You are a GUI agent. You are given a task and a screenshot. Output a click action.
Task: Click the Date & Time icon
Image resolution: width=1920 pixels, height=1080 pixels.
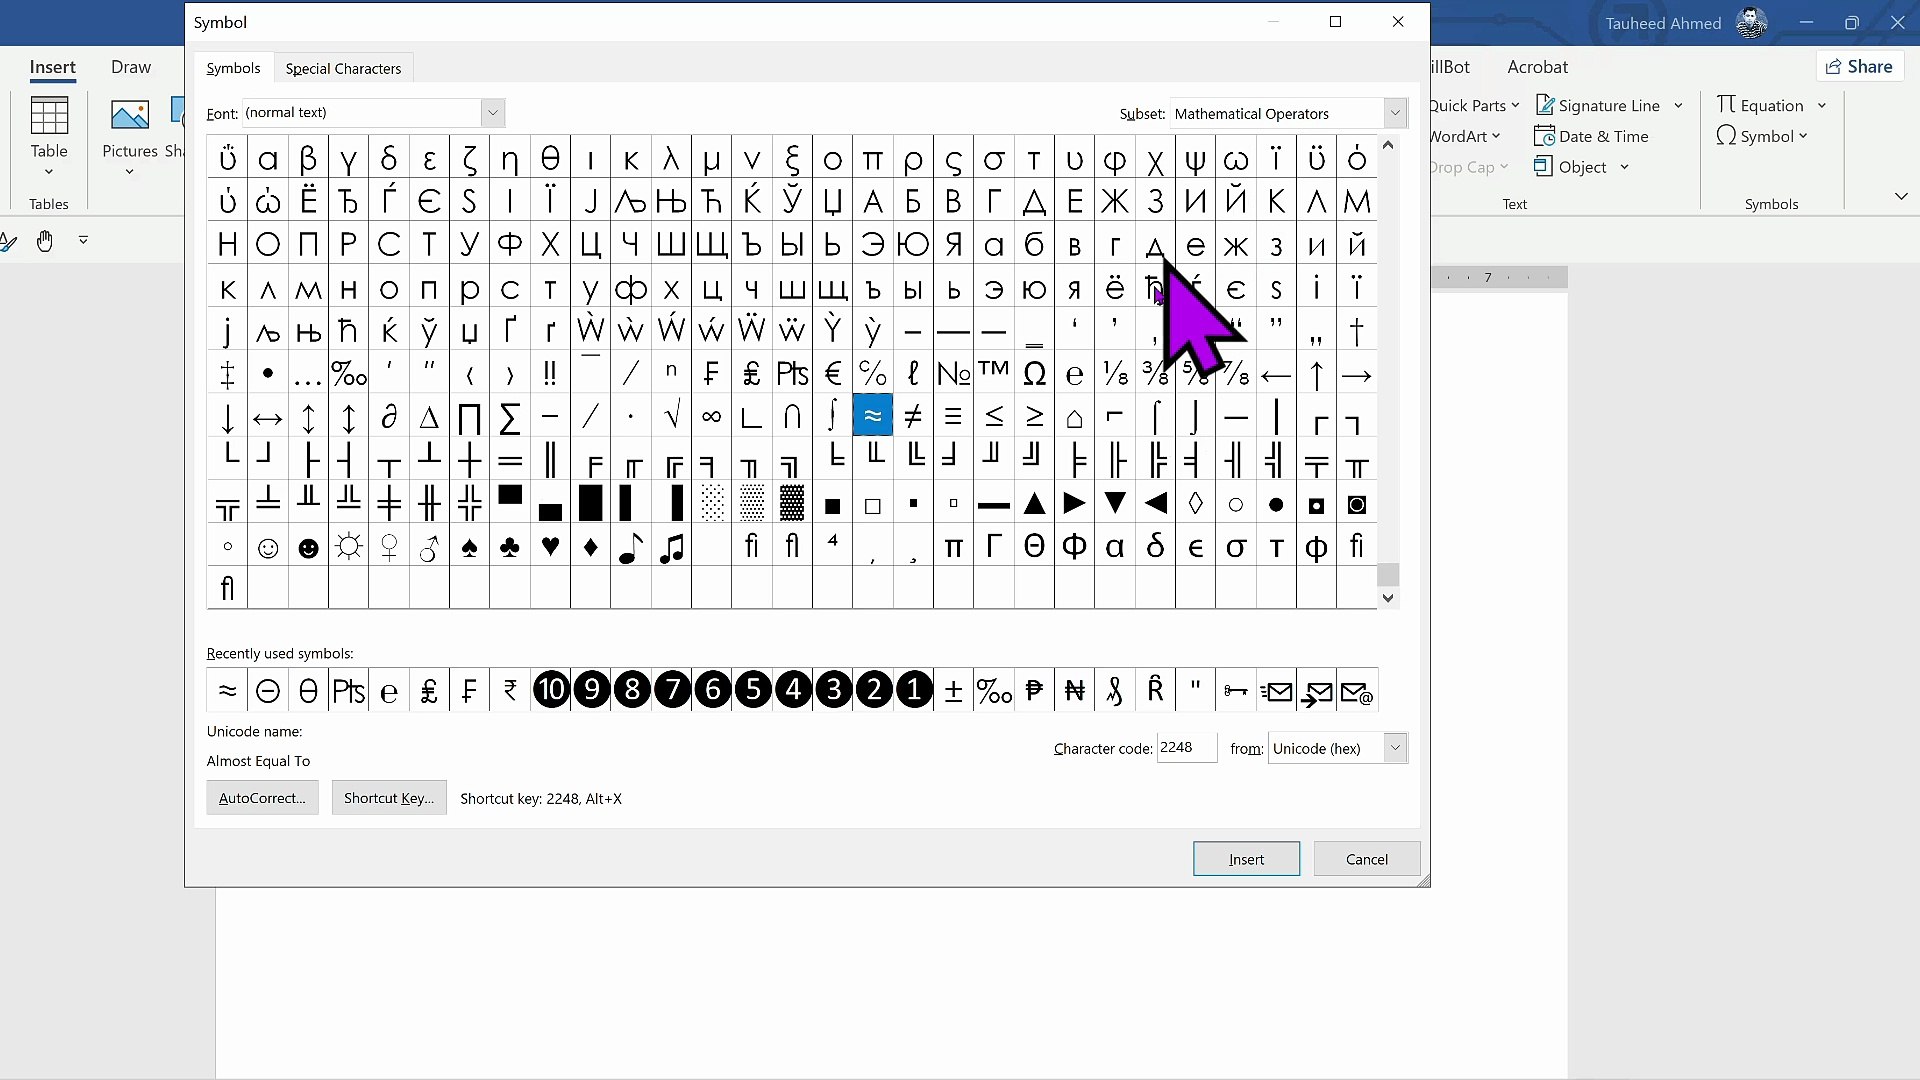click(x=1544, y=136)
